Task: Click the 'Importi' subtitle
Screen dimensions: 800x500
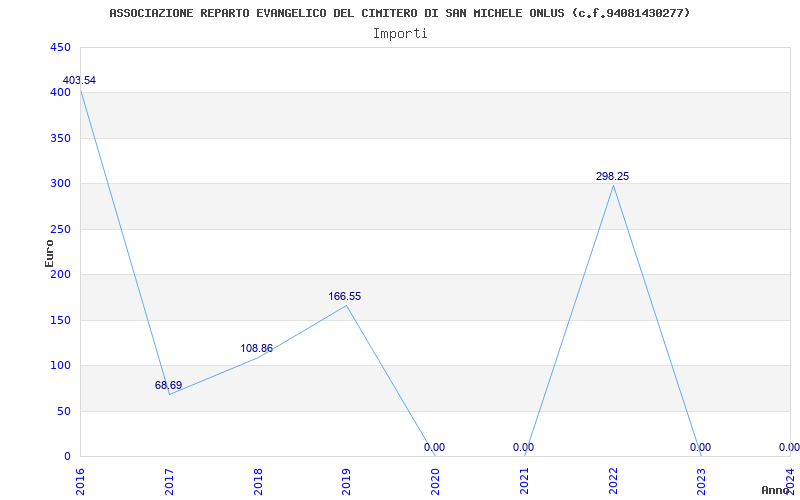Action: [400, 34]
